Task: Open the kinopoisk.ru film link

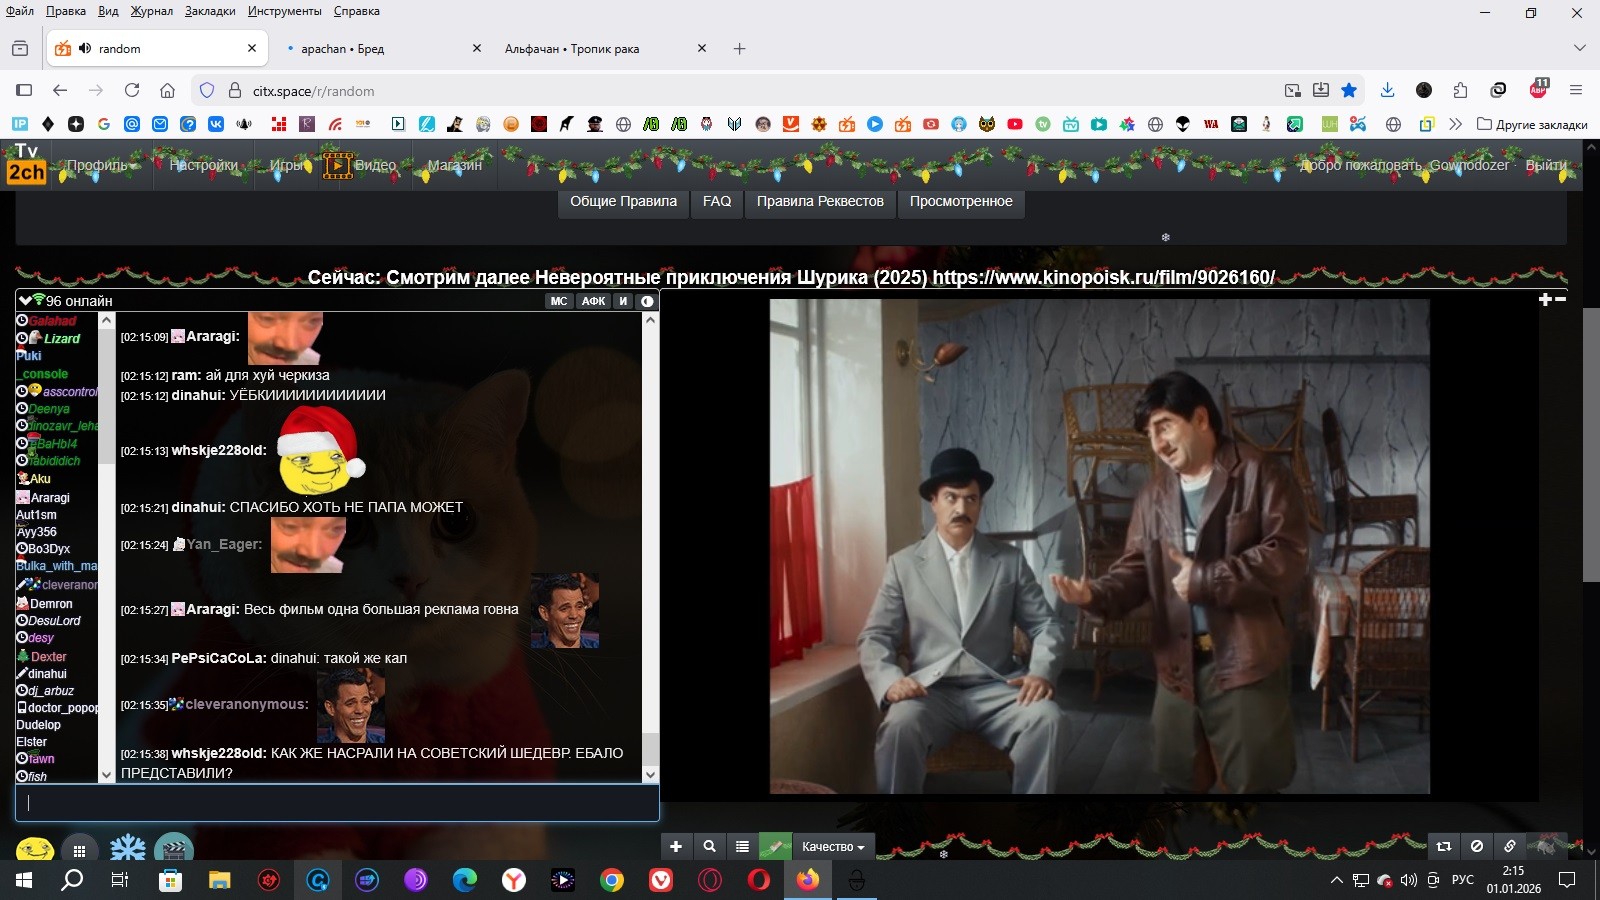Action: pos(1103,278)
